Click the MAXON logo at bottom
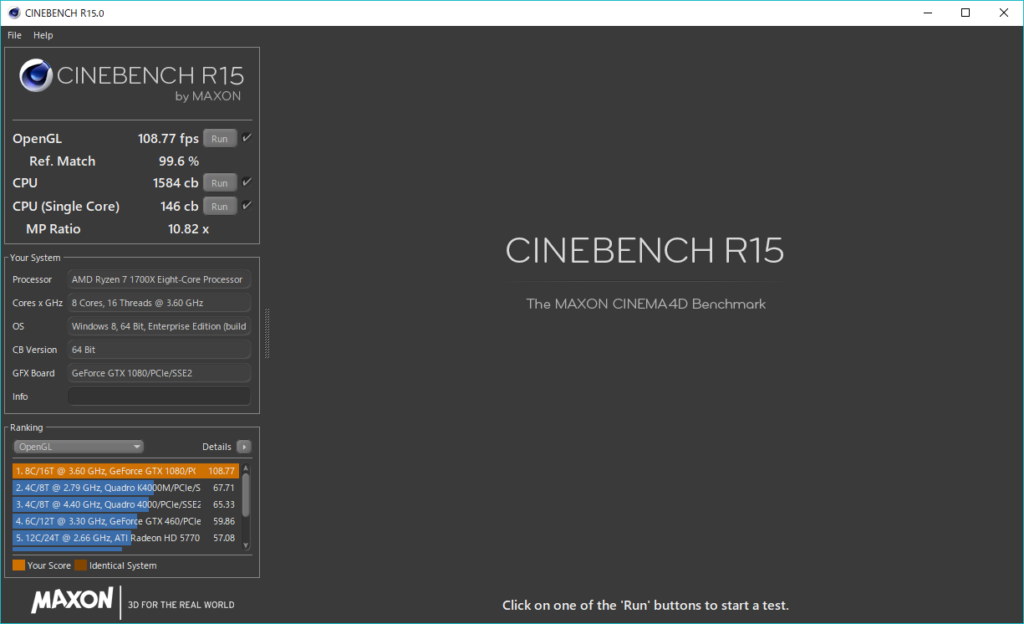Screen dimensions: 1024x624 click(x=72, y=600)
